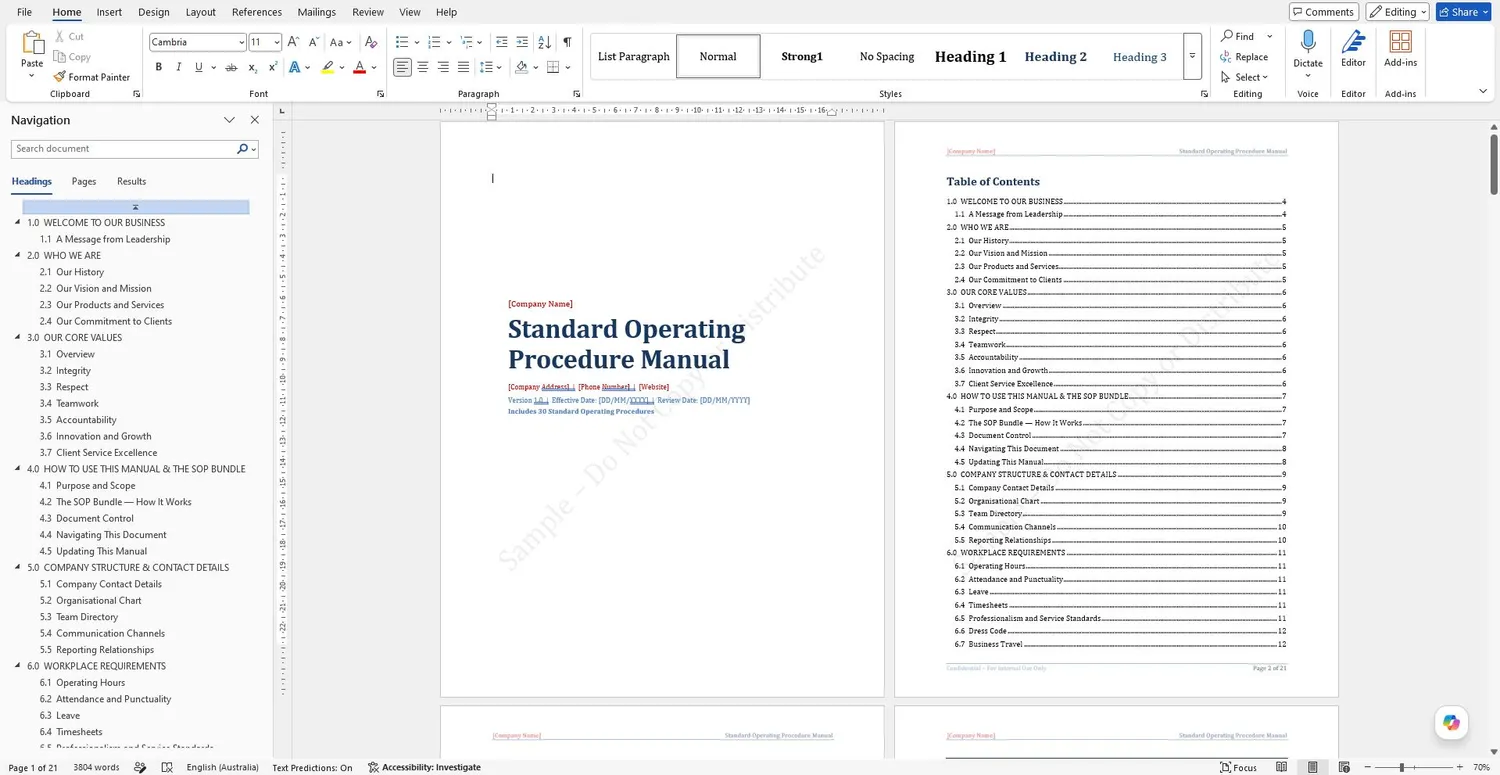Click the red font color button
Viewport: 1500px width, 775px height.
359,67
